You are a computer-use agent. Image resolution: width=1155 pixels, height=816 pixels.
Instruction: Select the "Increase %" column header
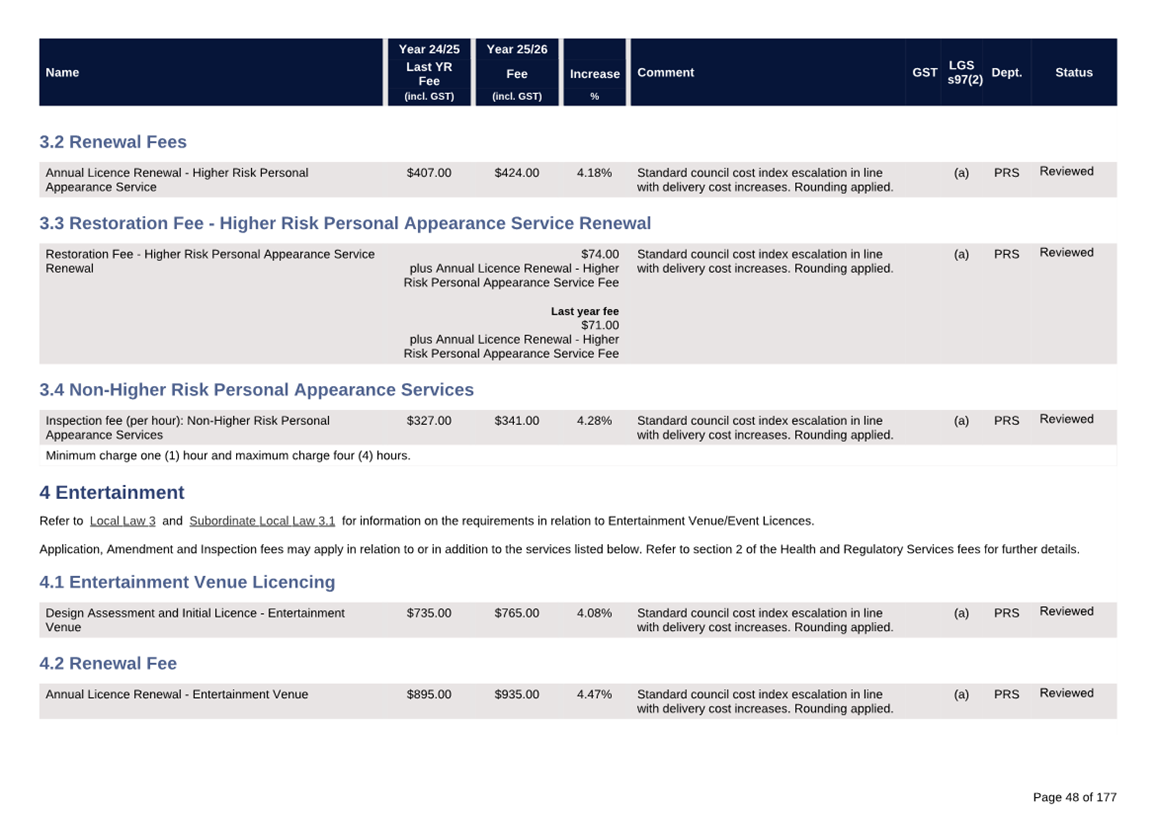click(x=595, y=74)
